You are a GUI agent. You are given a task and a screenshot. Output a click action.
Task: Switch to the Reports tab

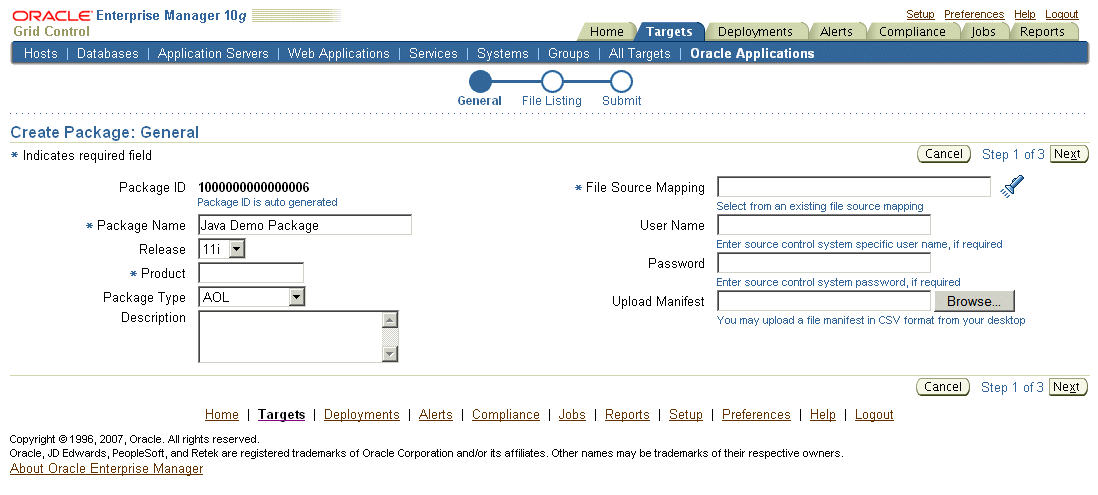click(x=1042, y=32)
